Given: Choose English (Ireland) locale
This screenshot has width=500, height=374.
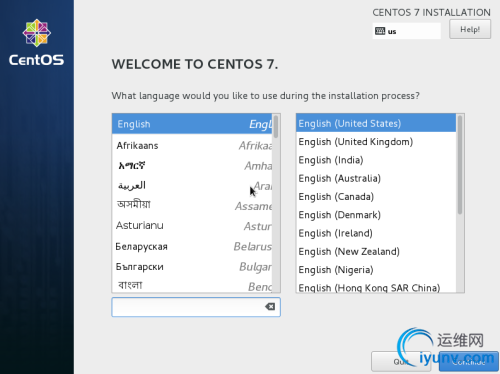Looking at the screenshot, I should [376, 233].
